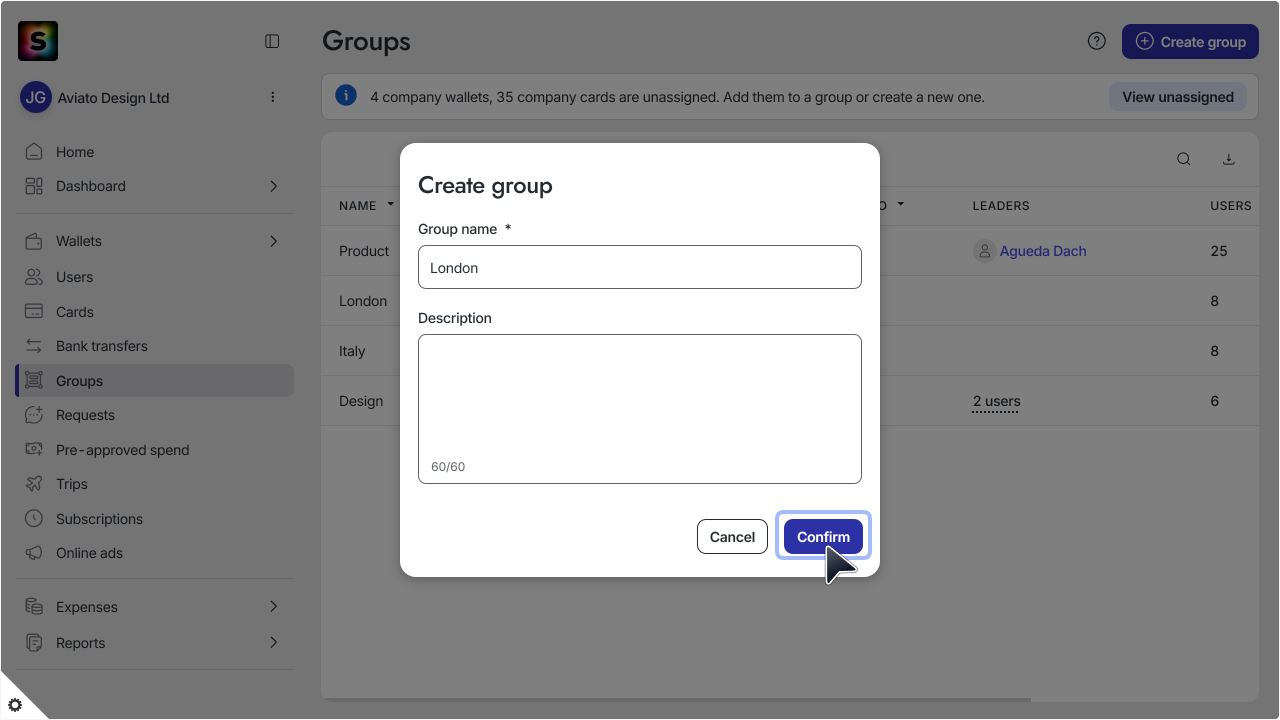
Task: Click the blue info icon in banner
Action: pyautogui.click(x=346, y=96)
